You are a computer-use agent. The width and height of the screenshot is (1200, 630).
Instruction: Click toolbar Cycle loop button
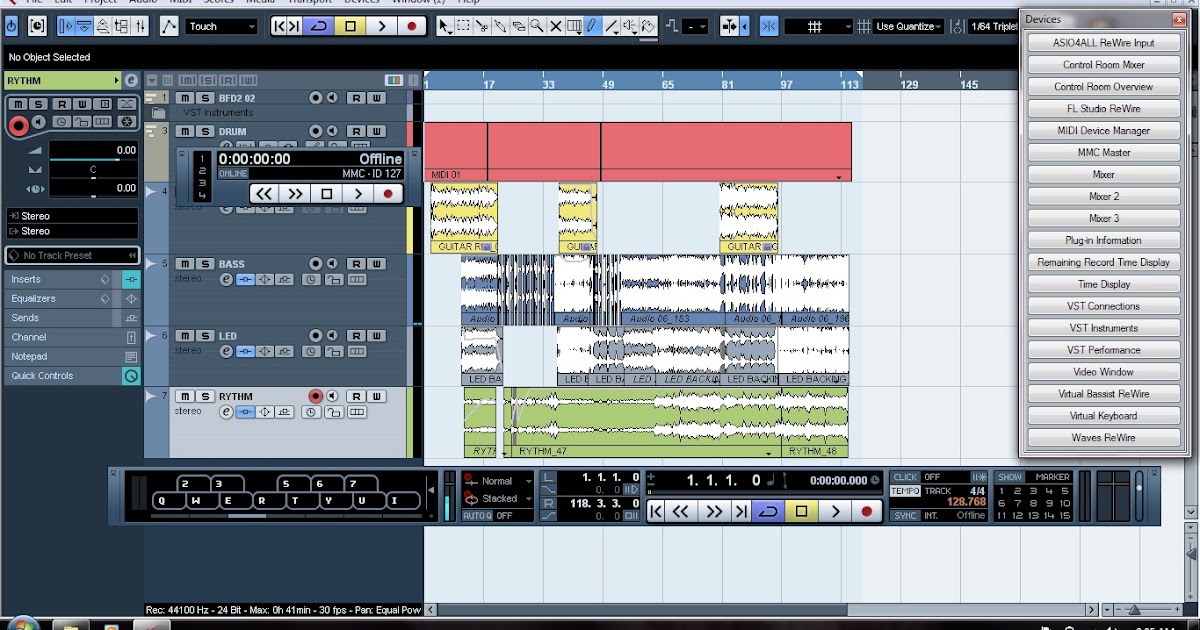(x=318, y=26)
